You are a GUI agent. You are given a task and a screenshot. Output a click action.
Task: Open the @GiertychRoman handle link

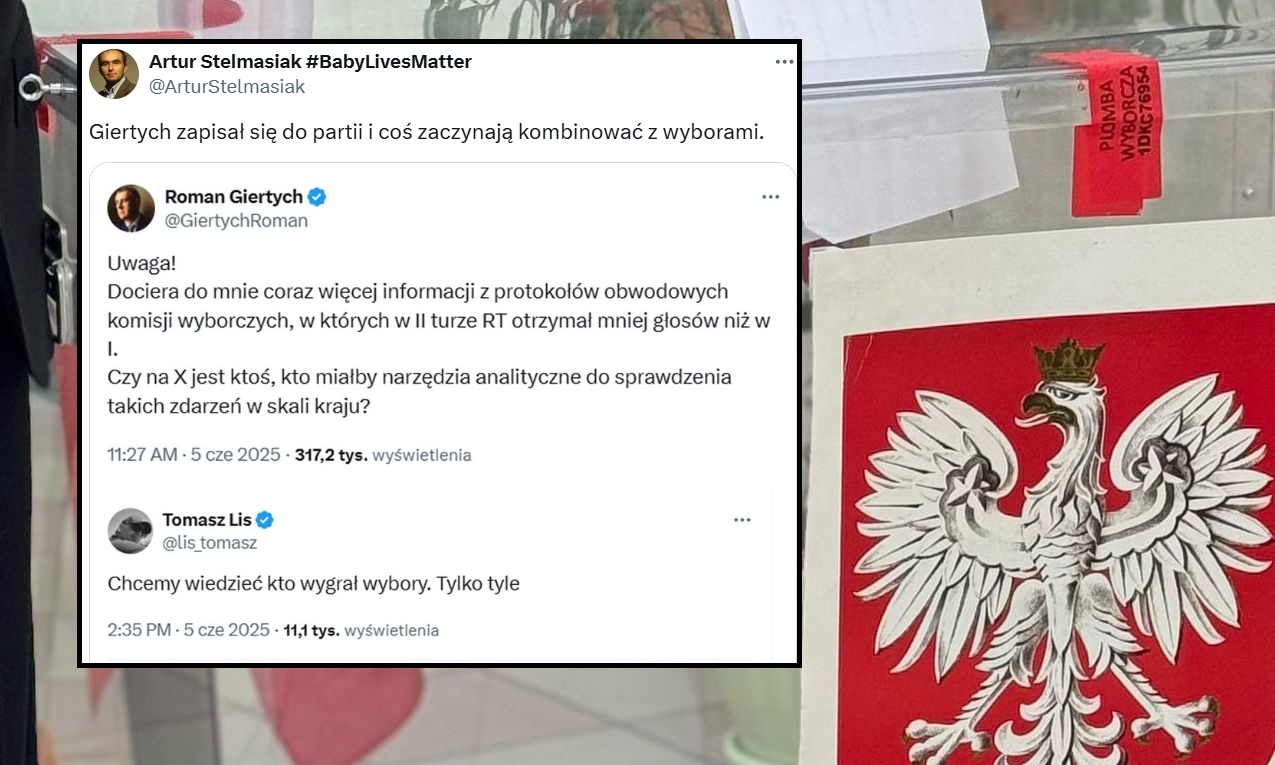click(236, 221)
